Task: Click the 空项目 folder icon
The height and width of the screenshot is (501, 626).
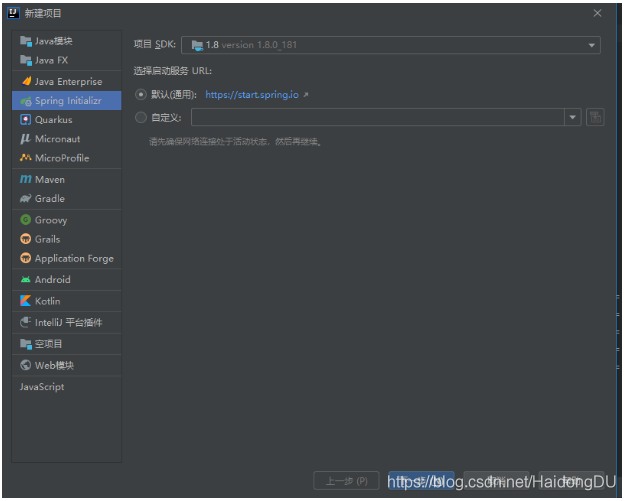Action: (26, 344)
